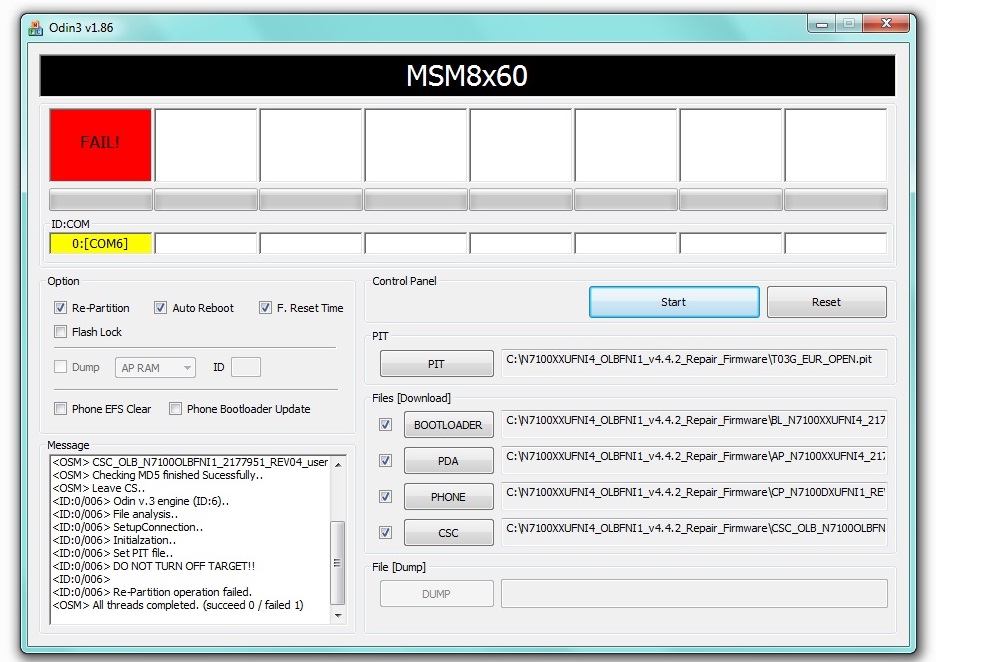
Task: Click the ID input field next to Dump
Action: [246, 367]
